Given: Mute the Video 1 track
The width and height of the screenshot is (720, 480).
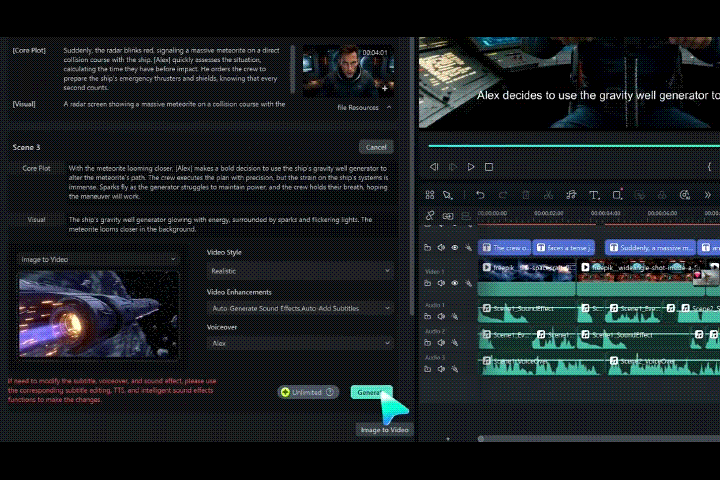Looking at the screenshot, I should [441, 283].
